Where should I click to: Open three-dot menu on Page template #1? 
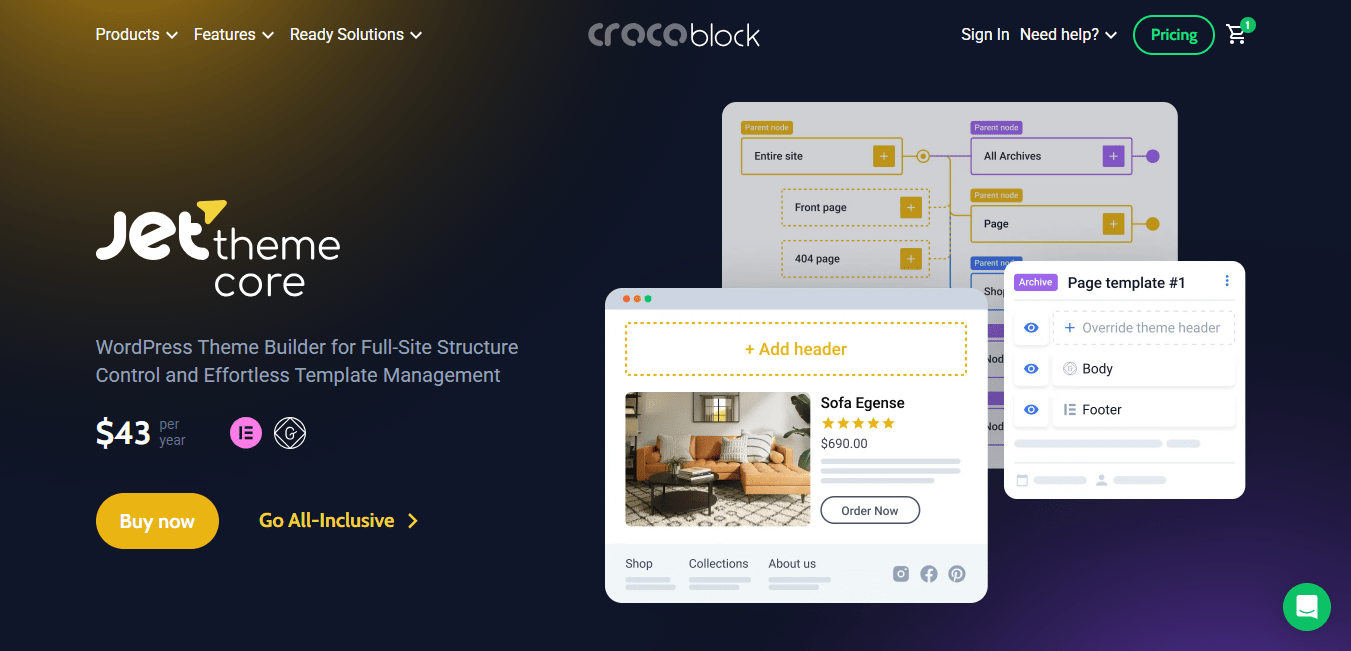click(x=1227, y=282)
